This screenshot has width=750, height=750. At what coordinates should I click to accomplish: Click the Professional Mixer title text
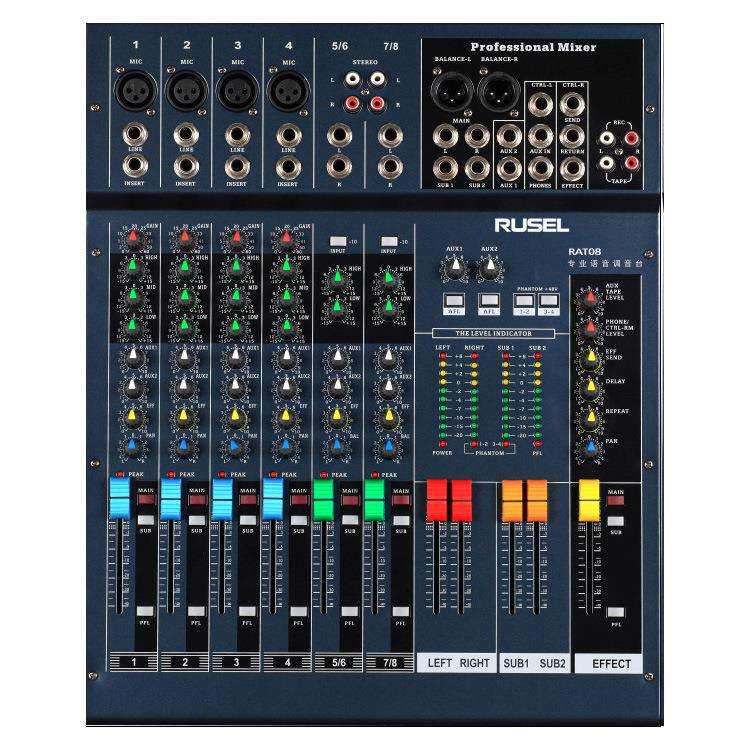(533, 47)
